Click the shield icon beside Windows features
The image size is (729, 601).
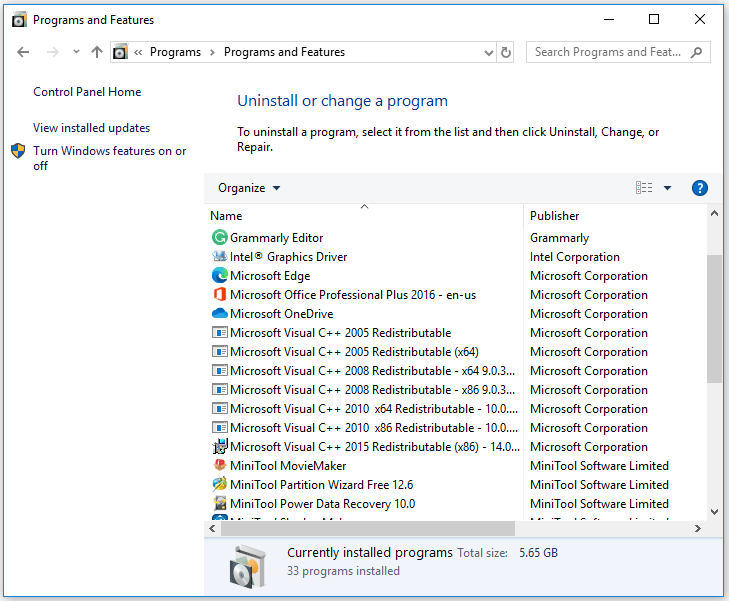18,151
